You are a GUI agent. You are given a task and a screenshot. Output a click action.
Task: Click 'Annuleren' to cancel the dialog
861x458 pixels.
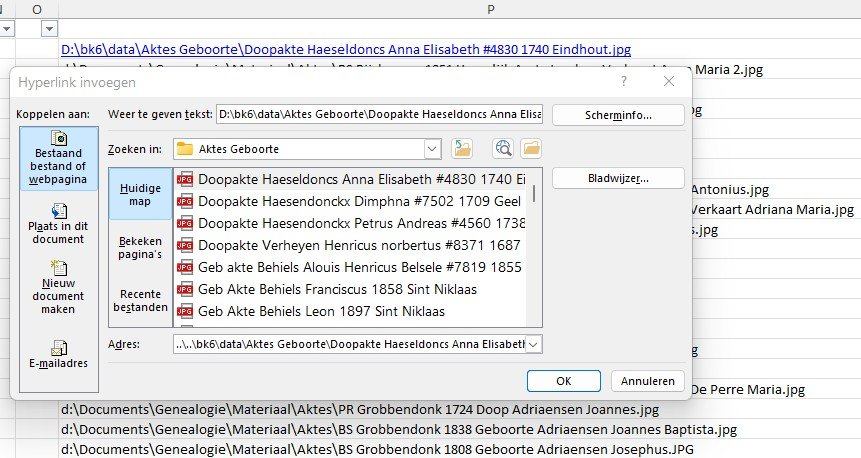tap(647, 381)
